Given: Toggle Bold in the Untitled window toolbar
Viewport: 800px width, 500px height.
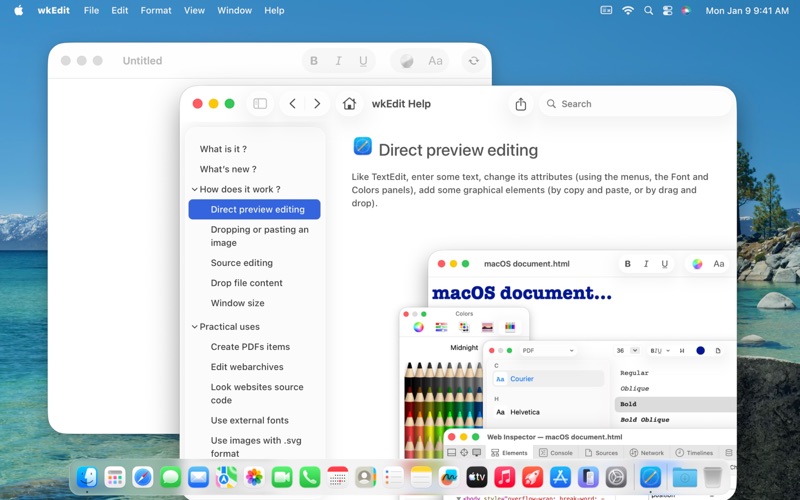Looking at the screenshot, I should pos(314,61).
